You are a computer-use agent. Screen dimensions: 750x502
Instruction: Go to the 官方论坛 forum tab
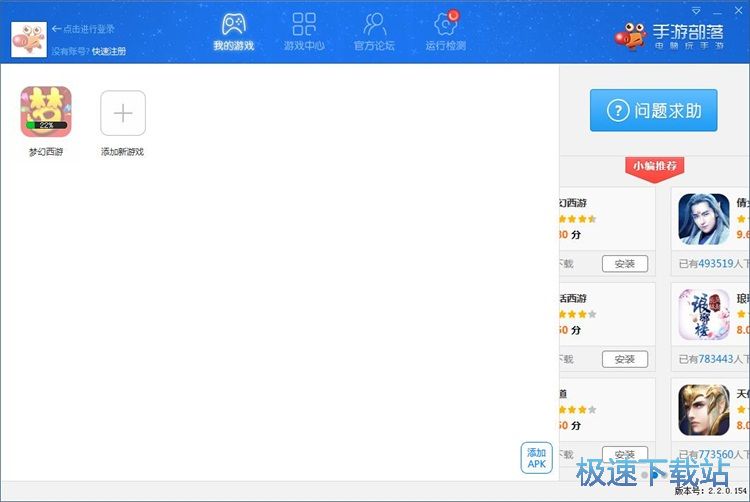(x=374, y=32)
